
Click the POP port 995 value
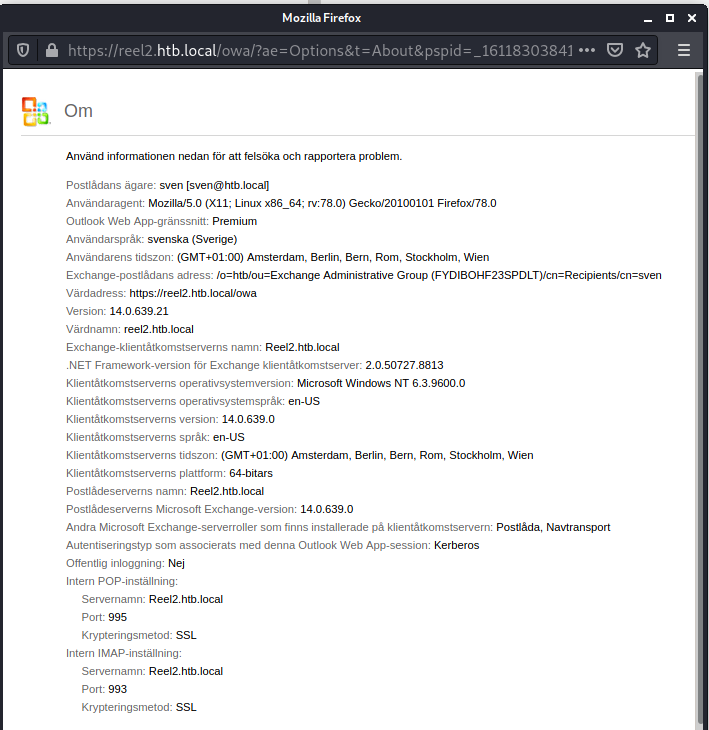(117, 617)
